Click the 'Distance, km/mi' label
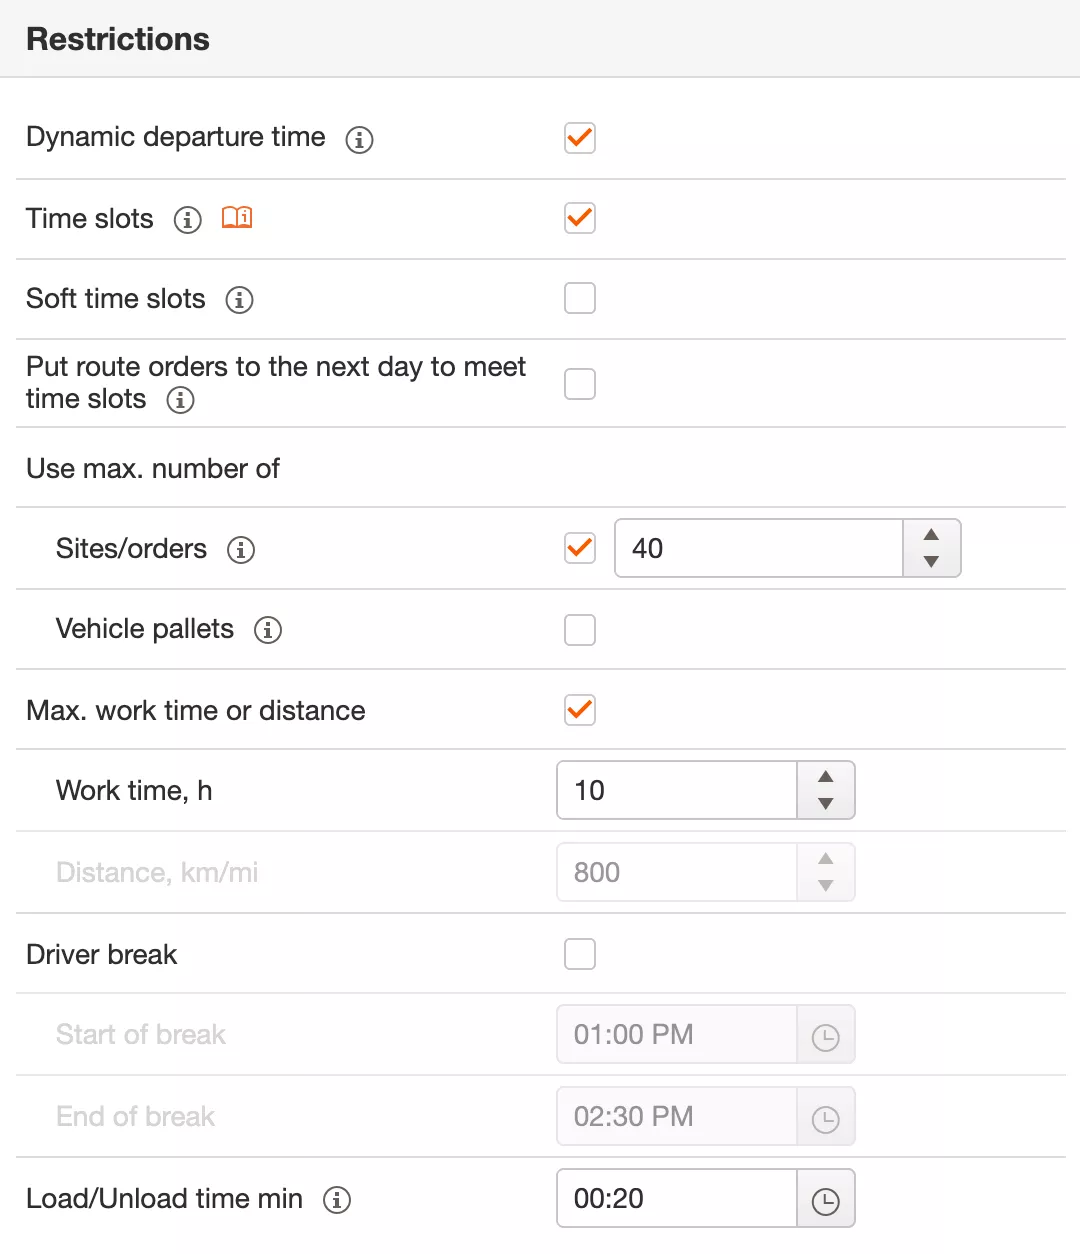 157,872
